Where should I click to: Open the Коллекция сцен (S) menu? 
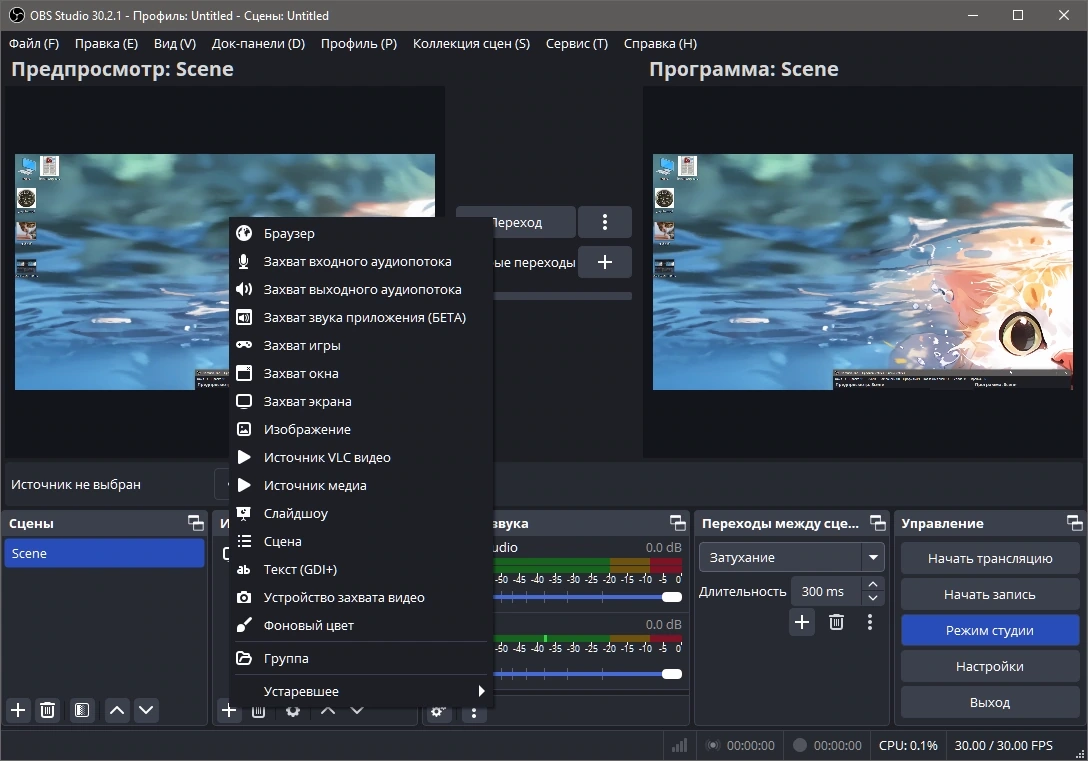pos(471,44)
